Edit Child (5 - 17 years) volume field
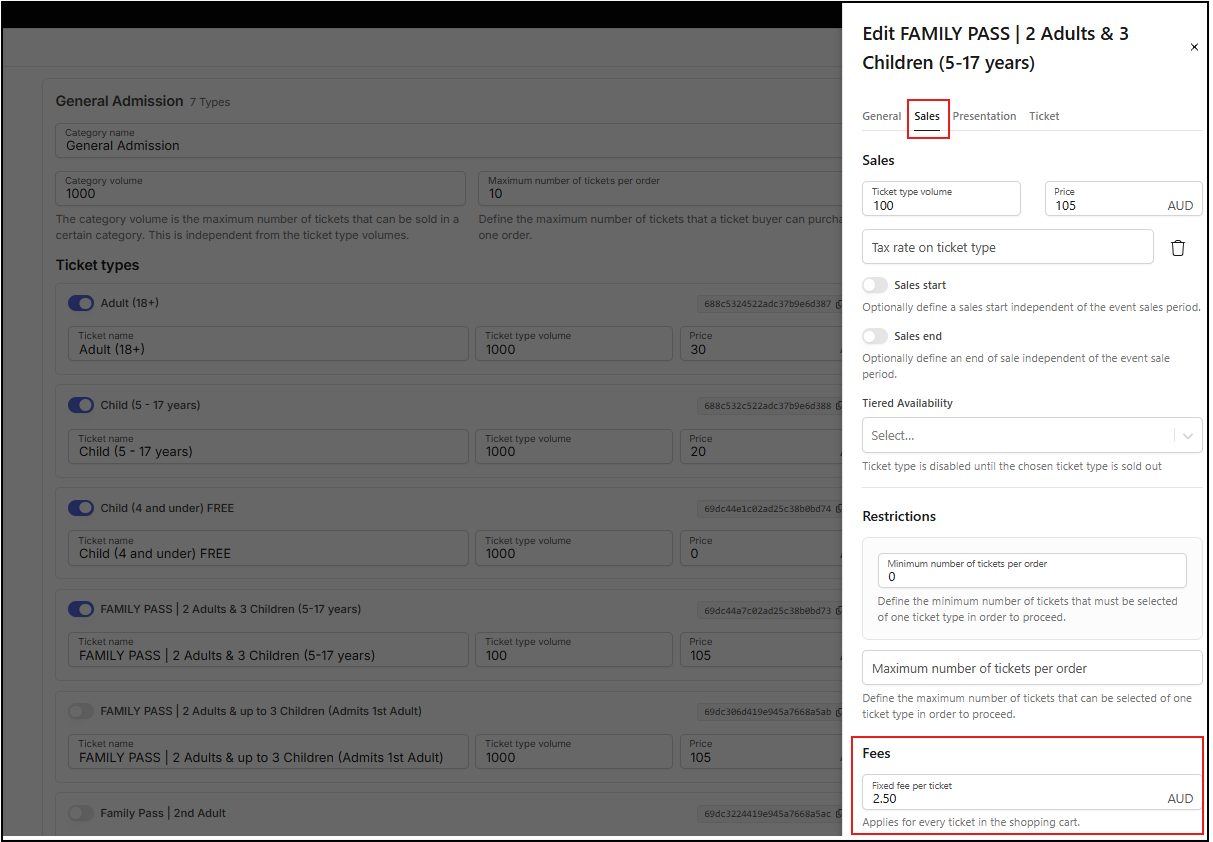1213x842 pixels. tap(574, 446)
